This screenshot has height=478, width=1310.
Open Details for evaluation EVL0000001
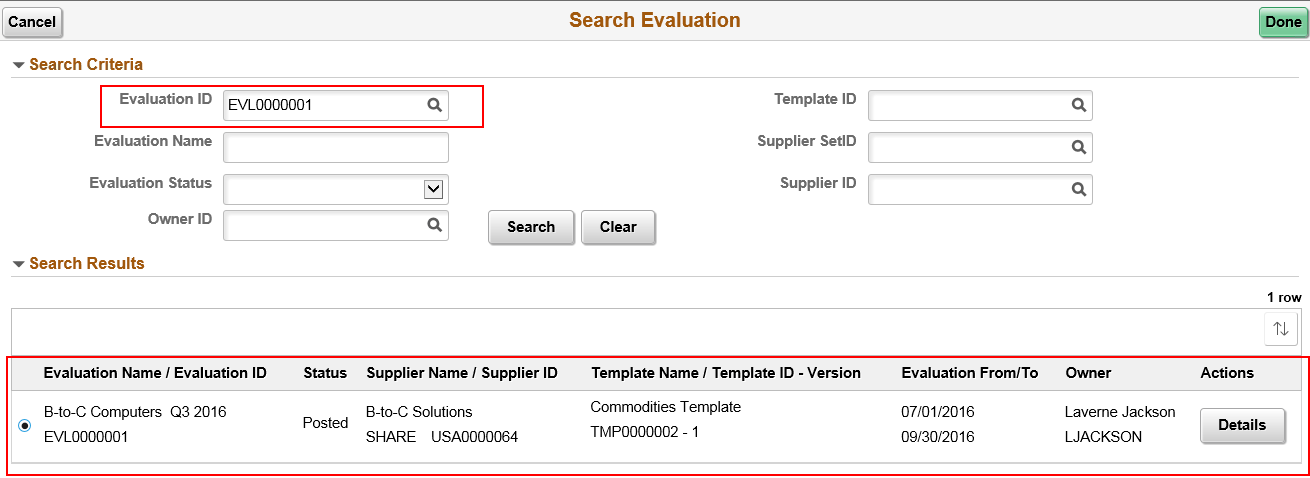point(1242,425)
